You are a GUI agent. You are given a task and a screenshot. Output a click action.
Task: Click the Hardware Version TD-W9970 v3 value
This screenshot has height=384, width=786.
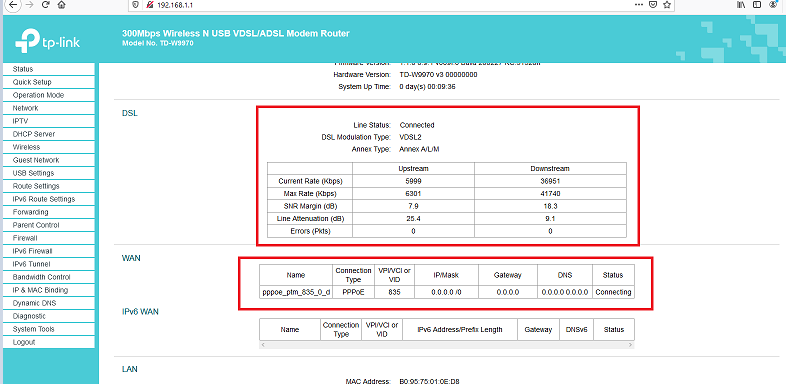click(x=438, y=75)
